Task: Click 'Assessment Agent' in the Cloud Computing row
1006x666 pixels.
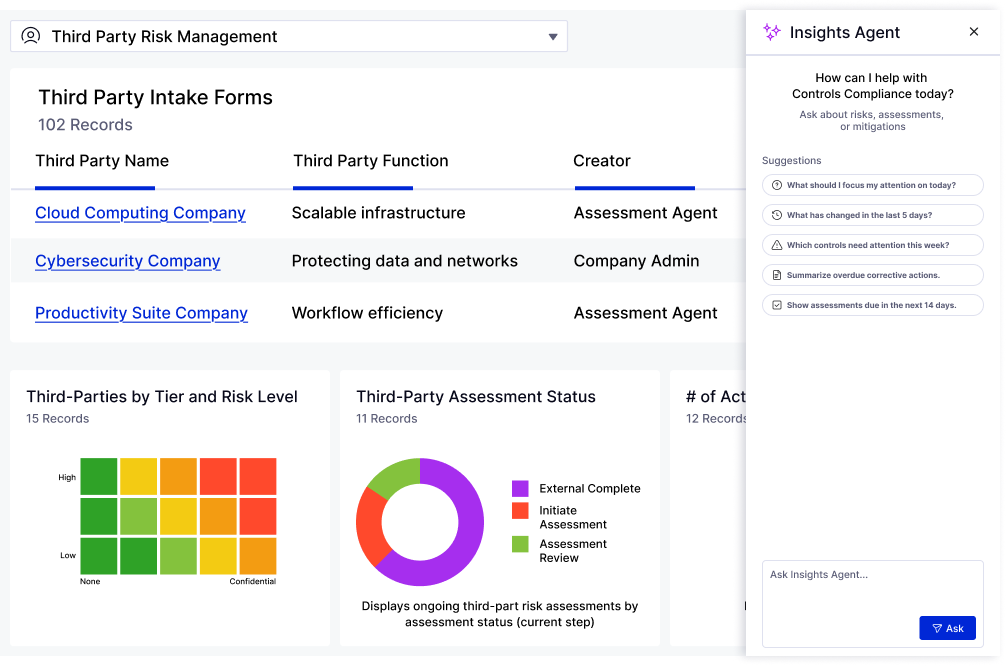Action: pos(645,213)
